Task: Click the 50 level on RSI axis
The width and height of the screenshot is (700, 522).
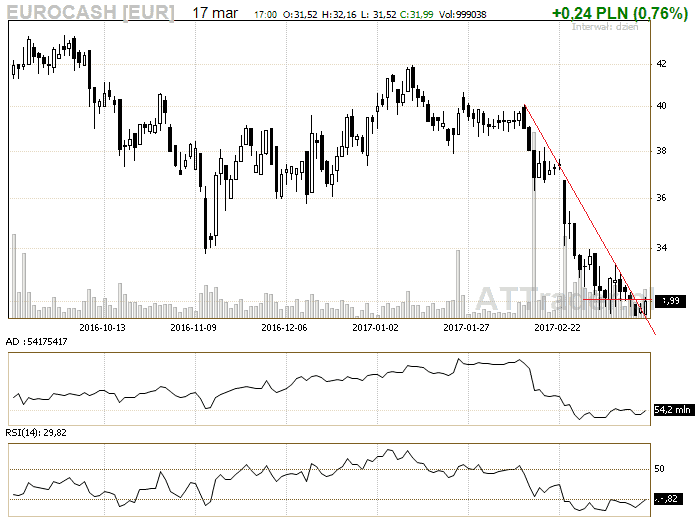Action: (x=660, y=468)
